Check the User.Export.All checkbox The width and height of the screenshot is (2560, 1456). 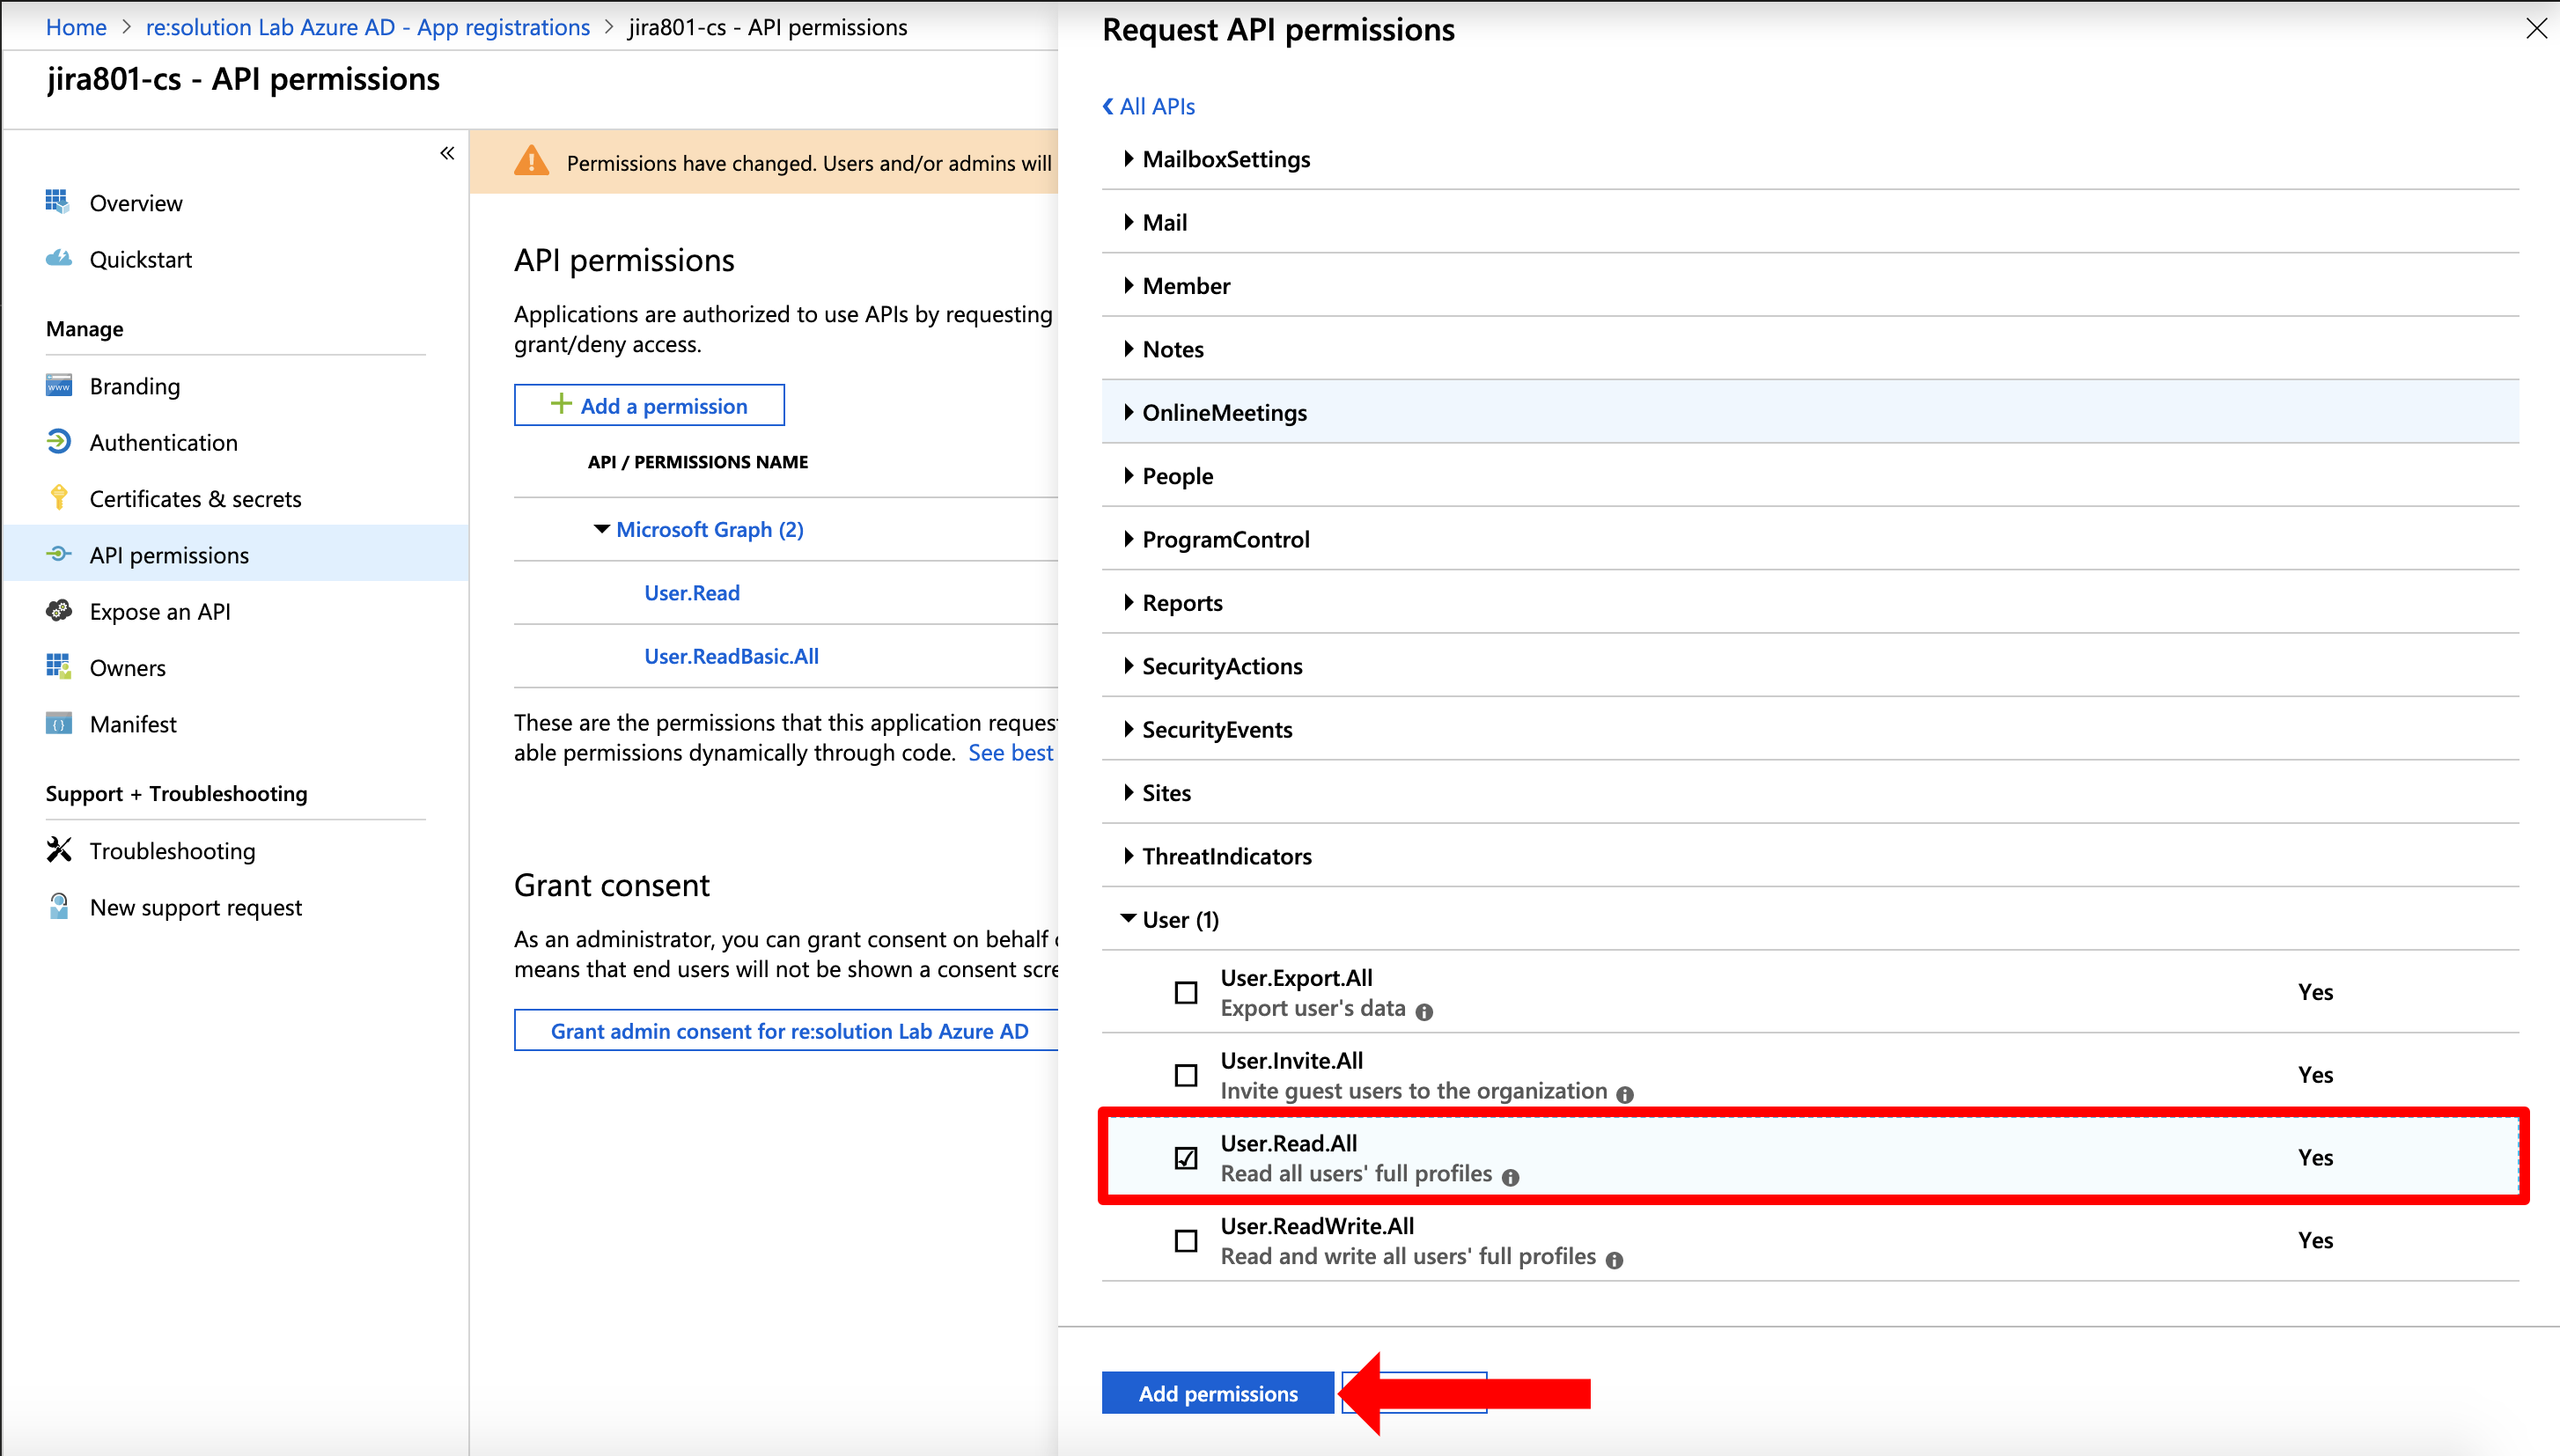(x=1186, y=992)
